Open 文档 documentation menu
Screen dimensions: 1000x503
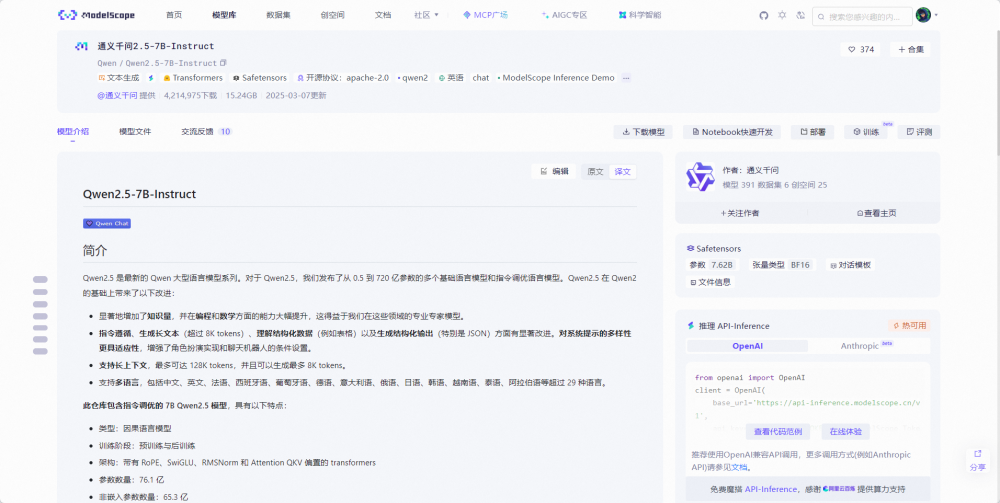point(383,15)
